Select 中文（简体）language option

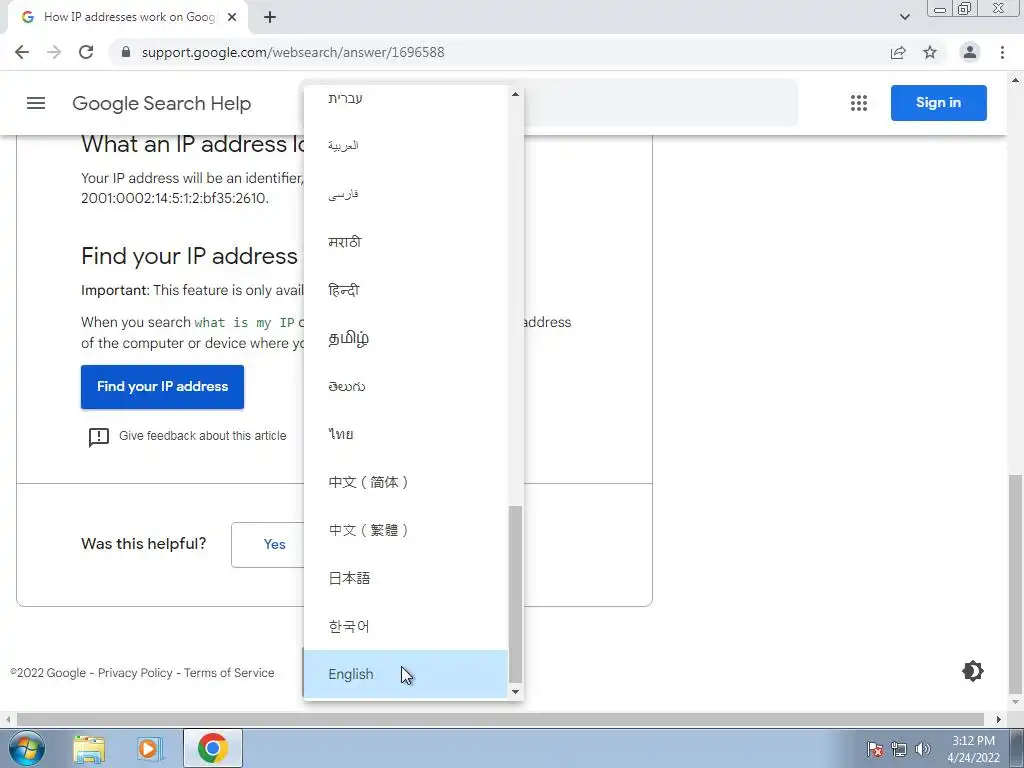click(x=406, y=482)
